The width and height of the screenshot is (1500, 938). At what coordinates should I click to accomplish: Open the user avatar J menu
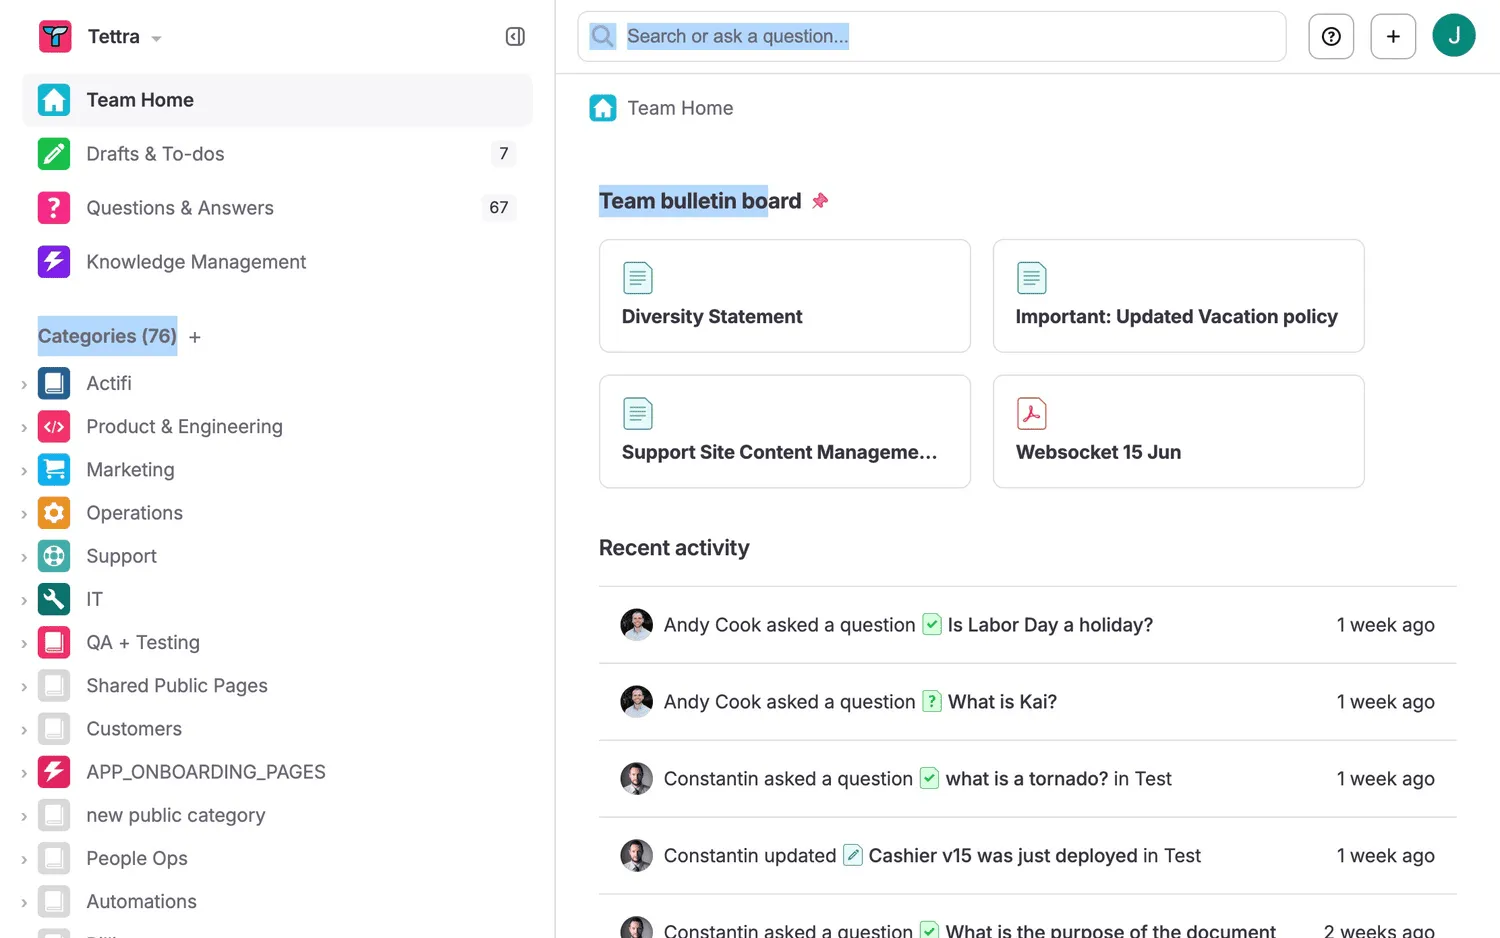click(1454, 36)
